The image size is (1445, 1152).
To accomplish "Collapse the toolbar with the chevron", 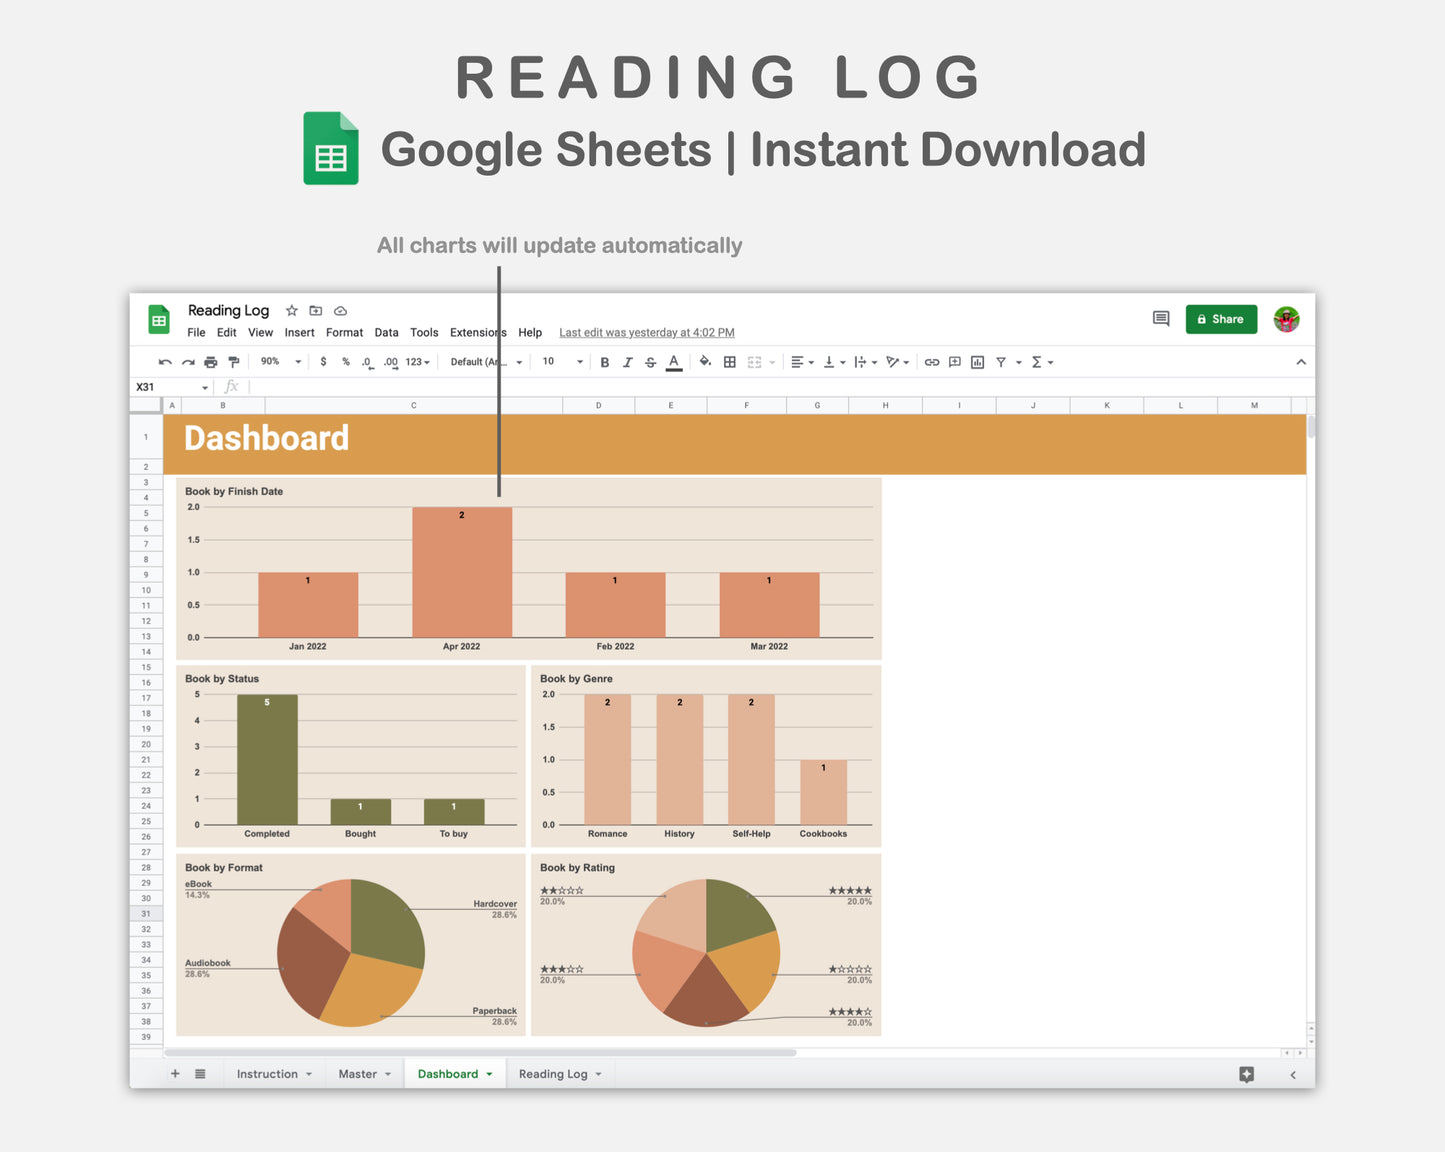I will (1301, 361).
